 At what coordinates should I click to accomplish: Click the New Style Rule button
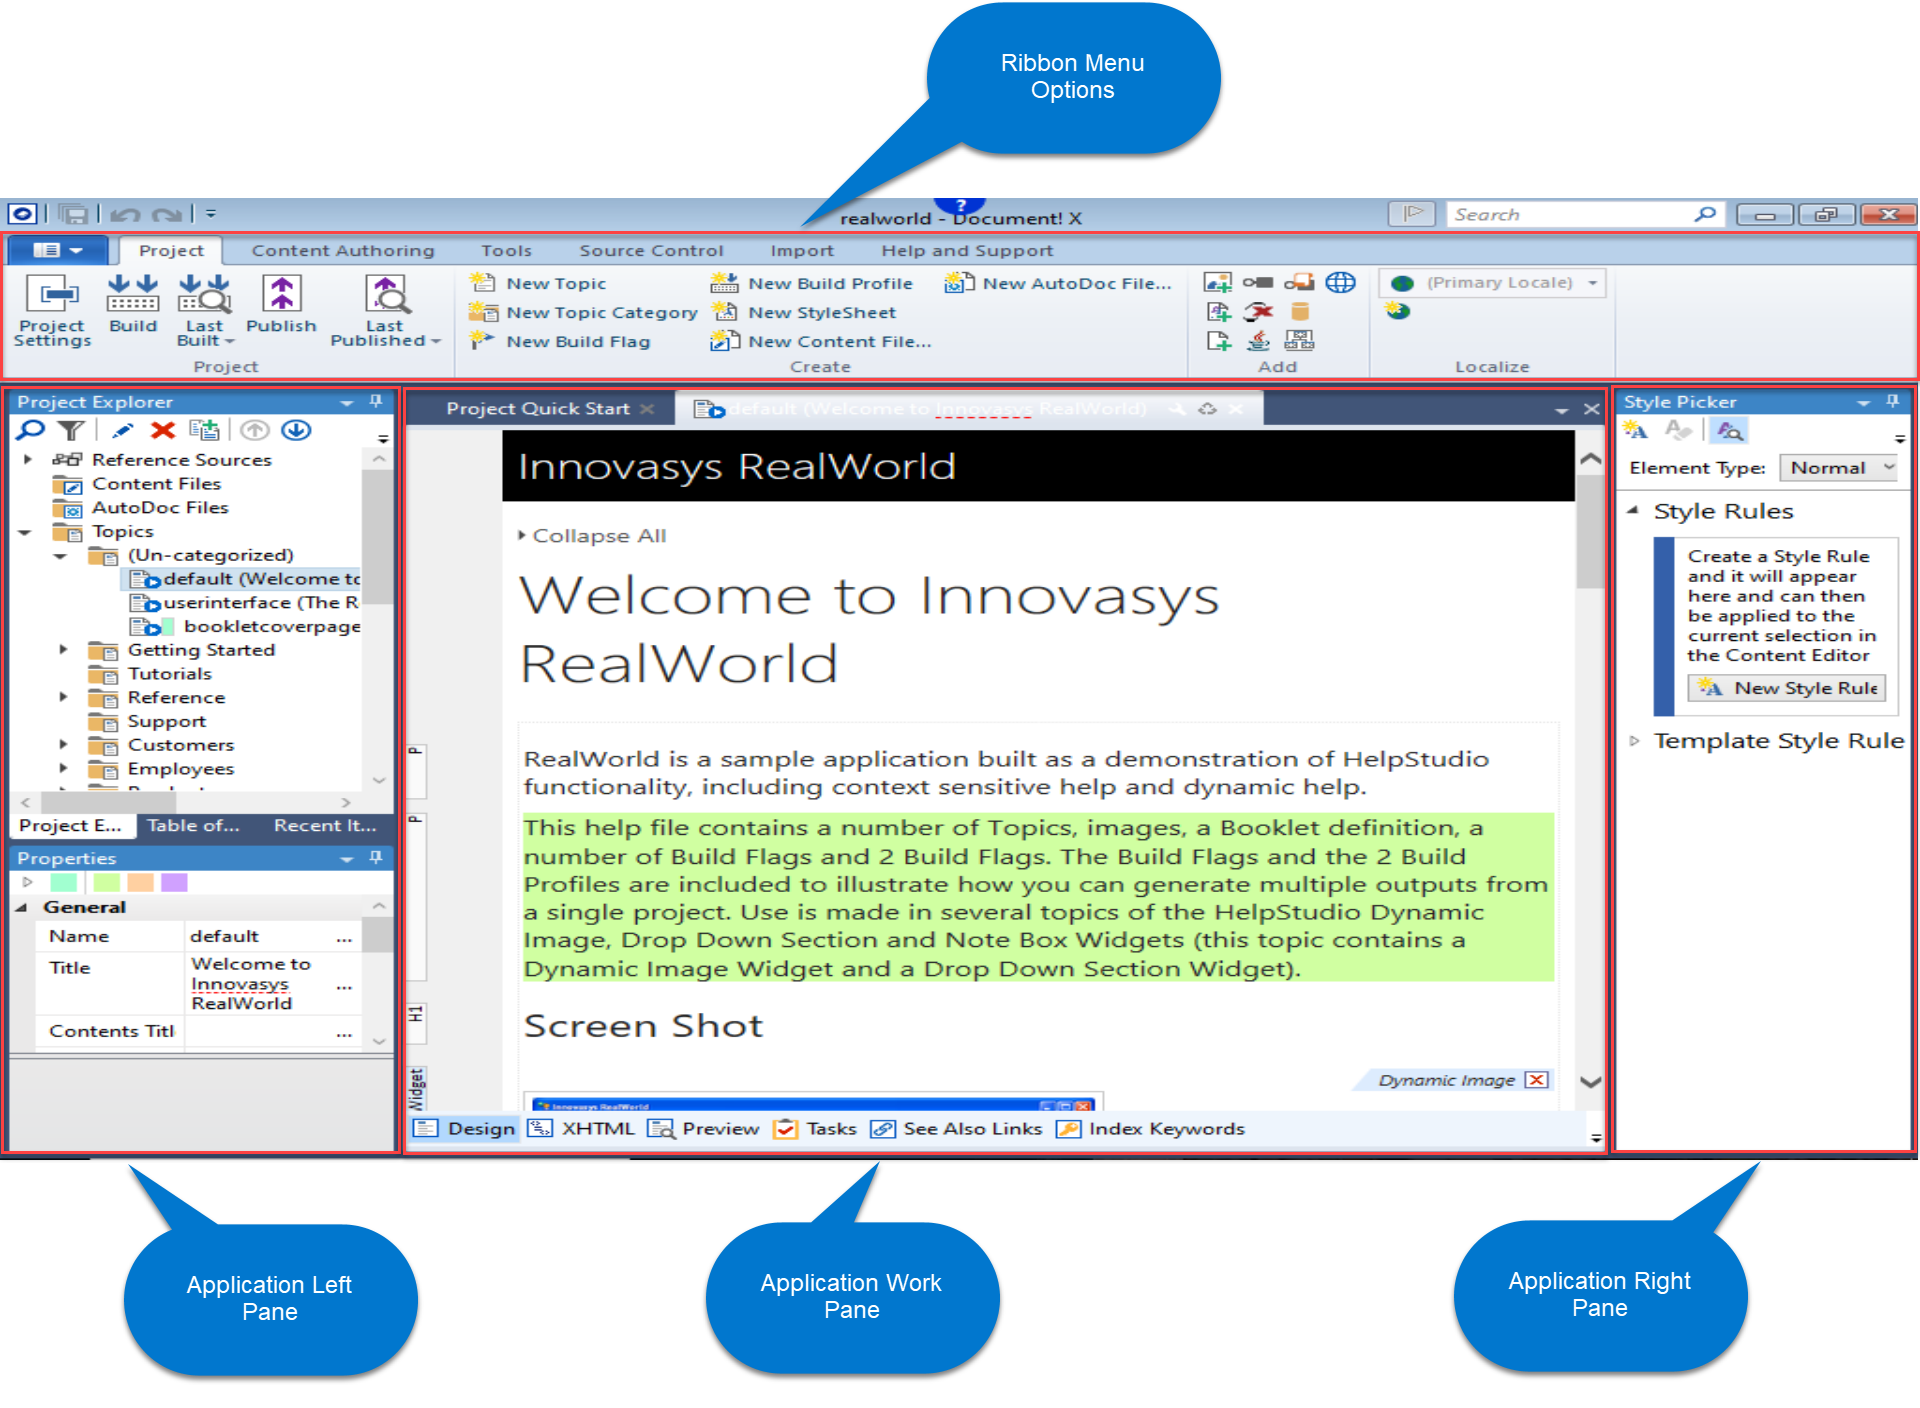(x=1787, y=688)
